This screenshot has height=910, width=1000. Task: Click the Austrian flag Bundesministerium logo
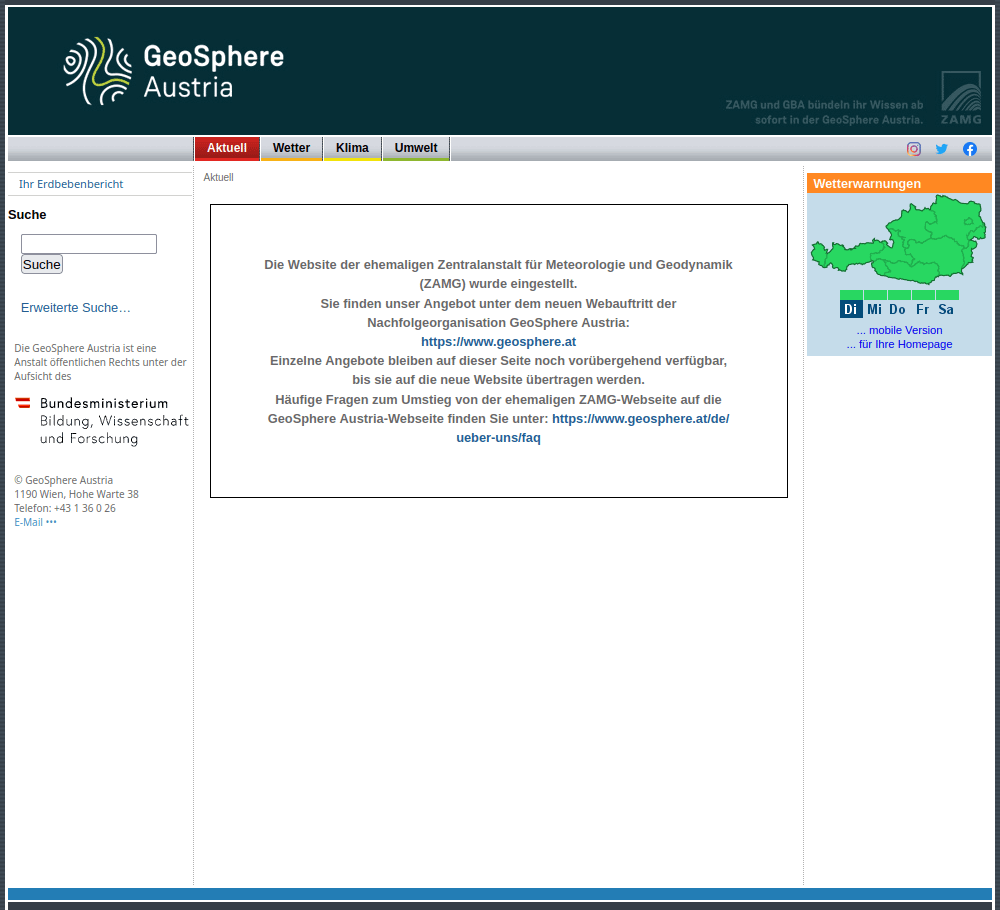click(101, 421)
